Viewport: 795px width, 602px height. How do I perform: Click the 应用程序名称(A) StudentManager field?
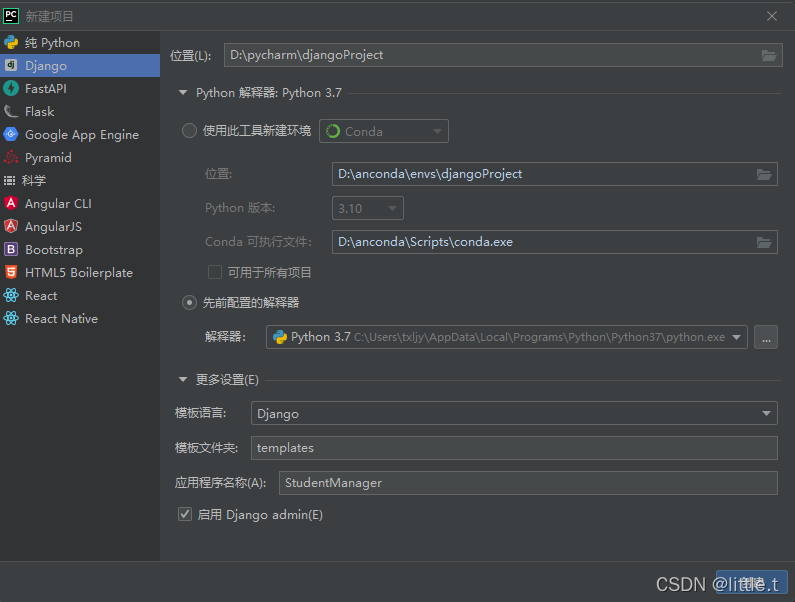coord(528,483)
